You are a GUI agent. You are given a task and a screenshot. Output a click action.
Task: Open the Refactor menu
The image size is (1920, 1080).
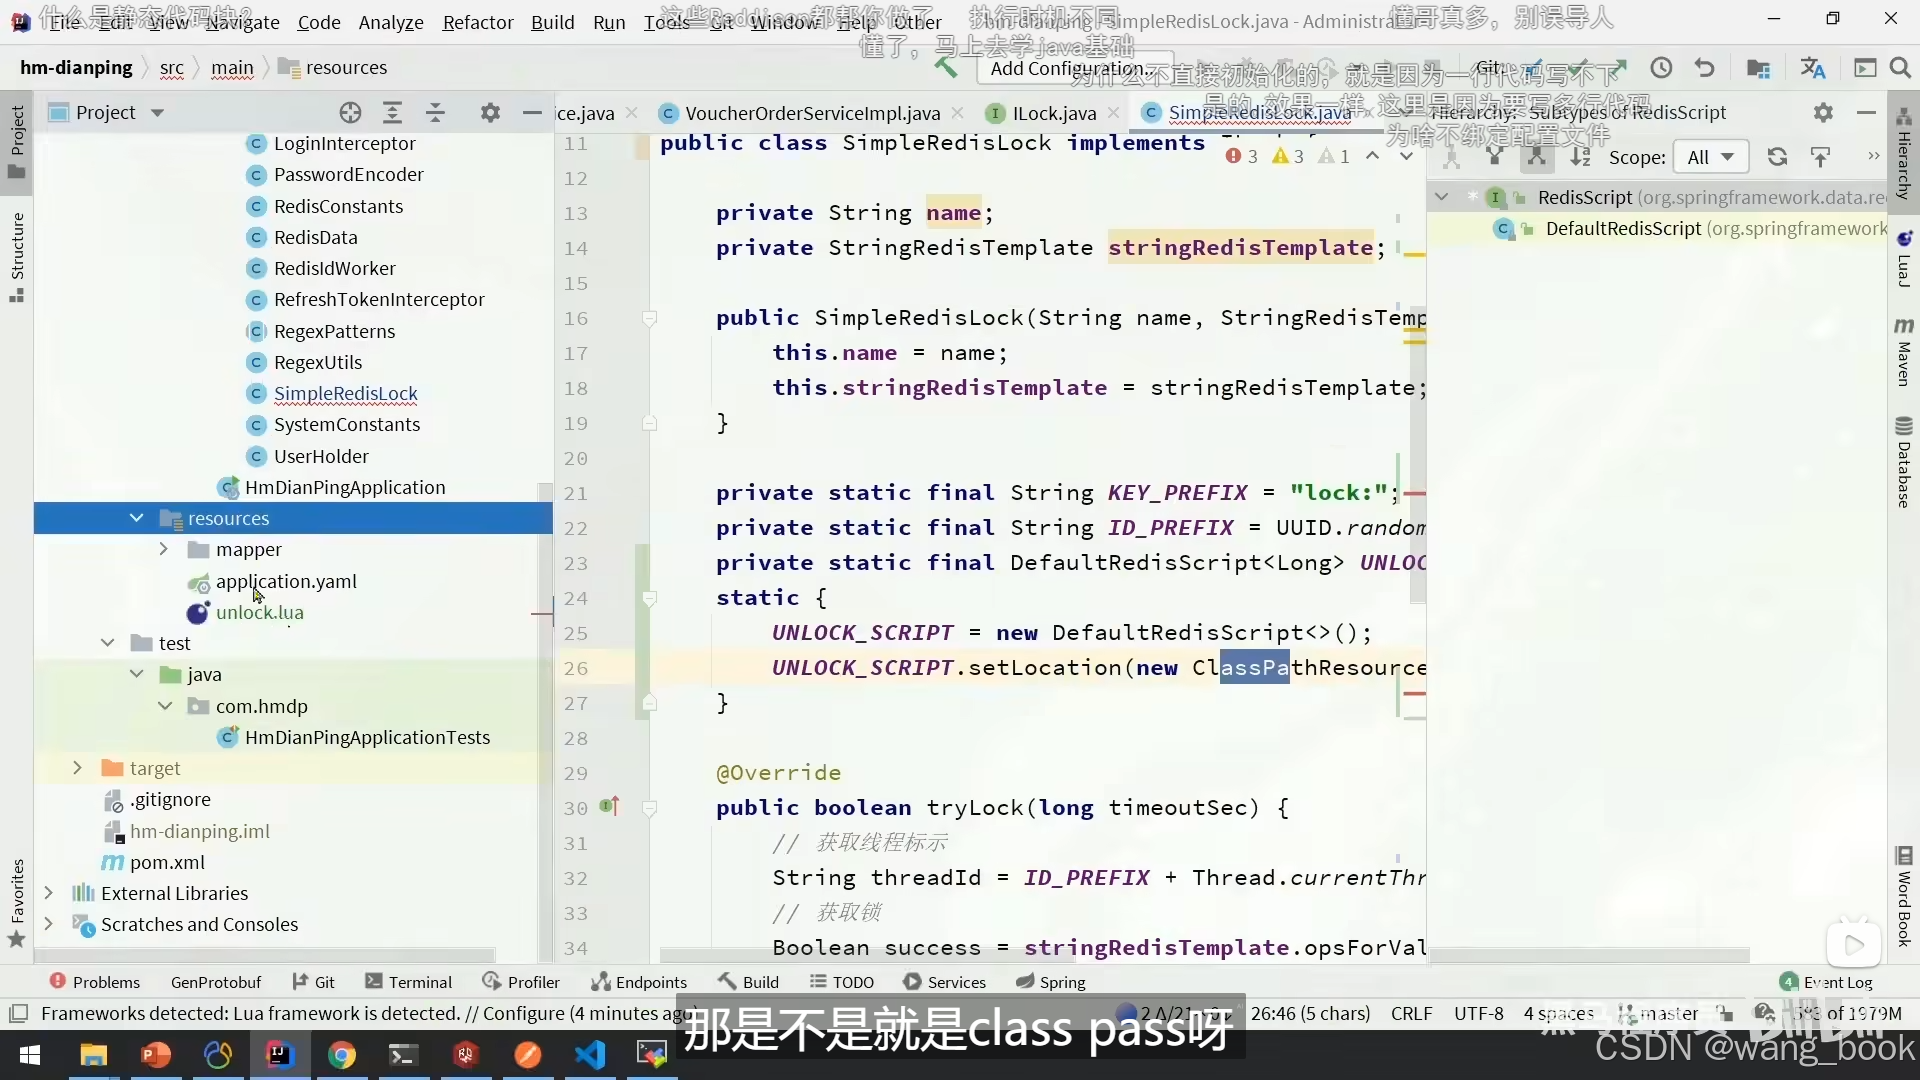(x=477, y=22)
